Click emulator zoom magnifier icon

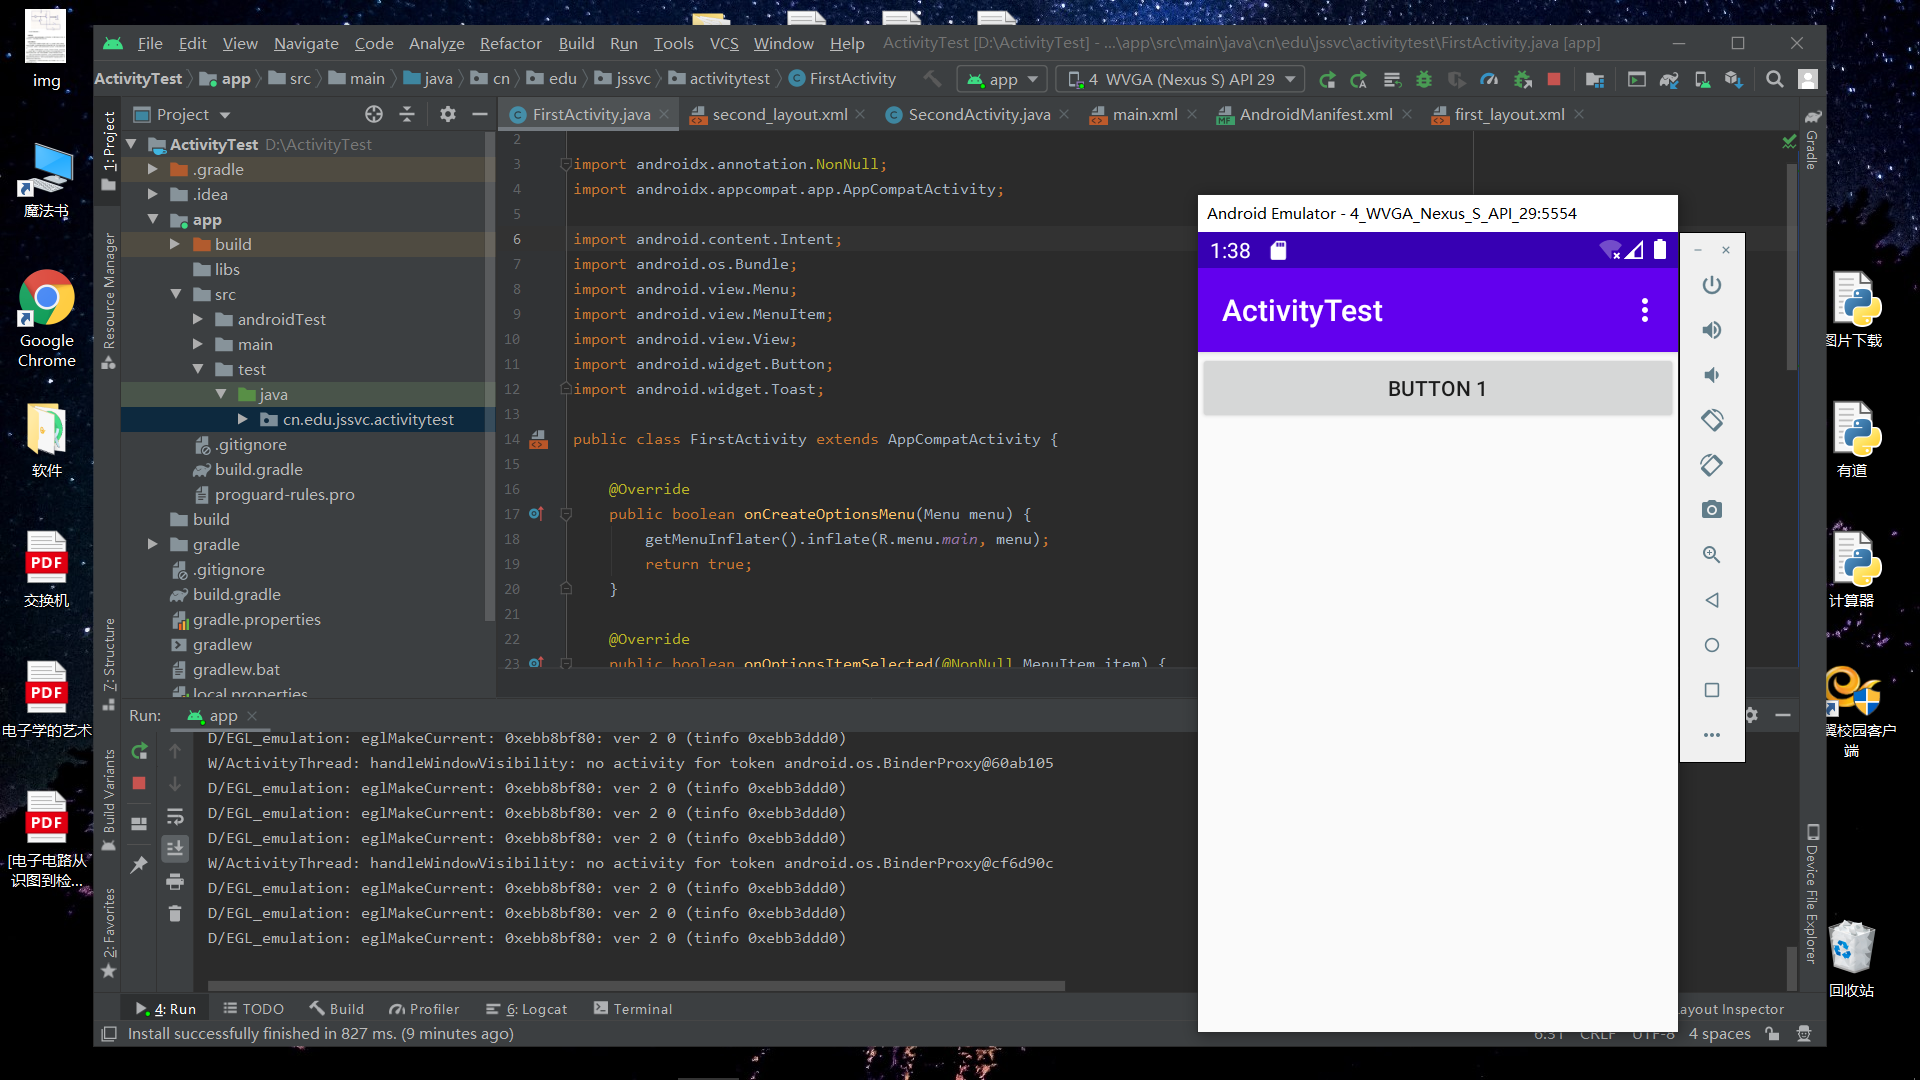1712,555
